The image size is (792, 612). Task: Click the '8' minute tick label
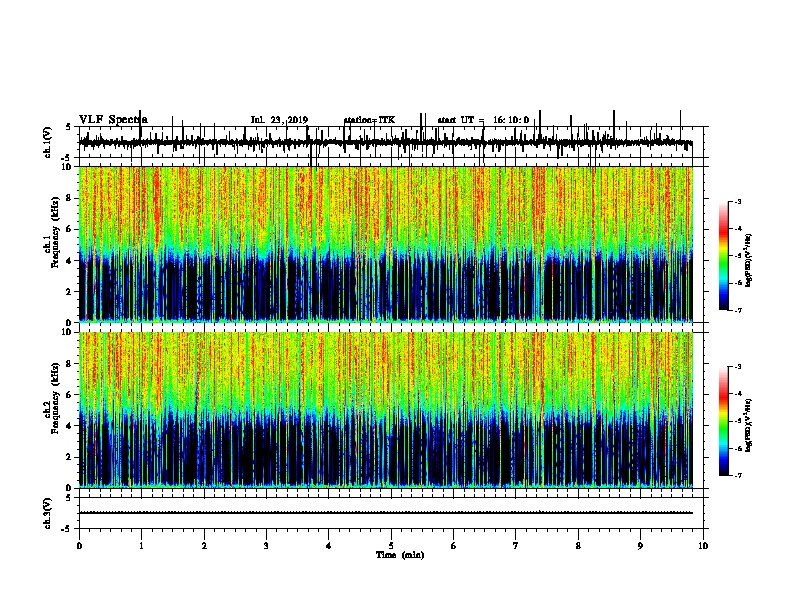click(578, 545)
